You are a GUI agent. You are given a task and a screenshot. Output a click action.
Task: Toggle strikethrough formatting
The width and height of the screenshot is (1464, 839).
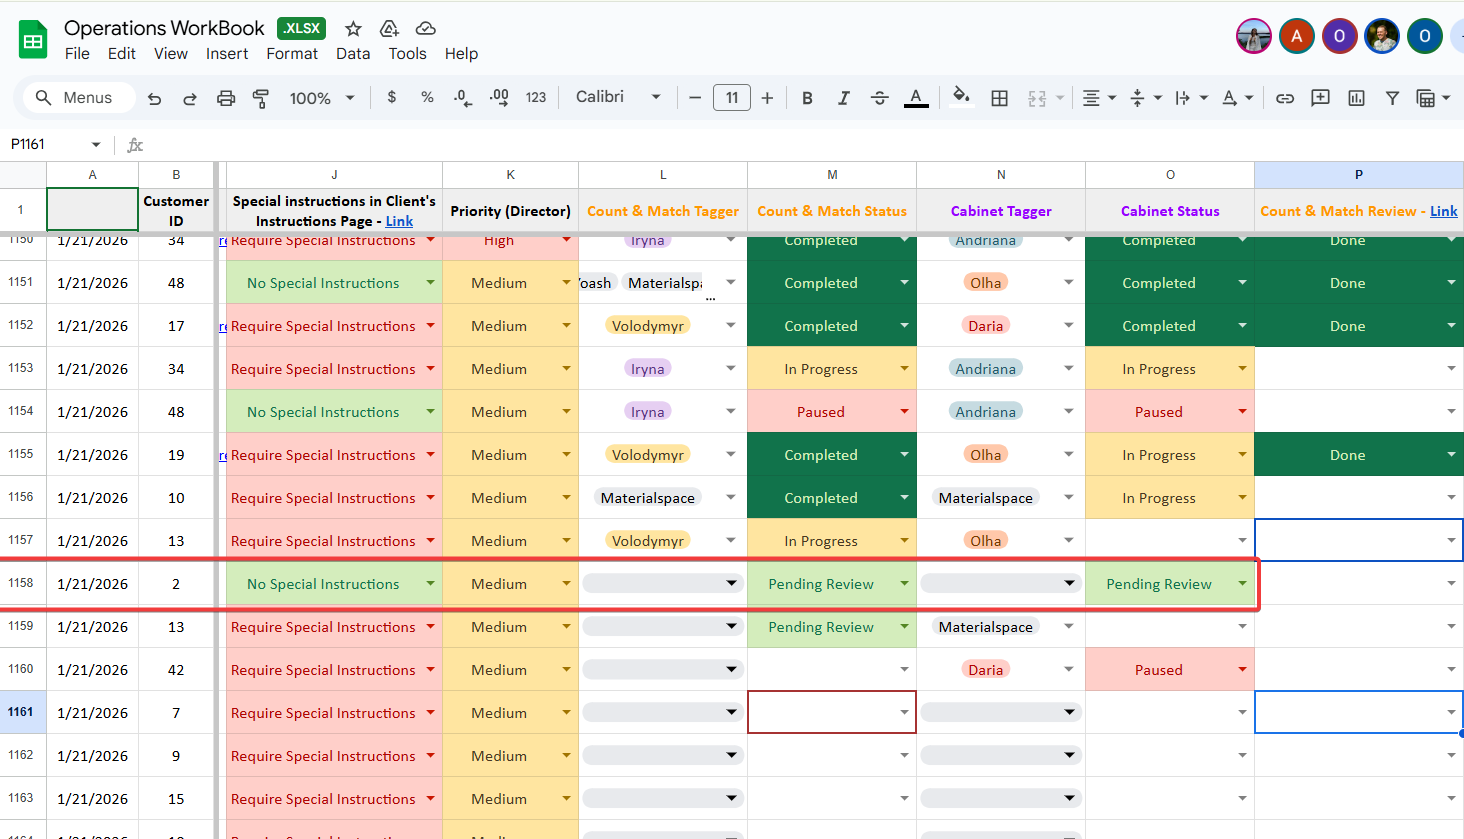(879, 98)
